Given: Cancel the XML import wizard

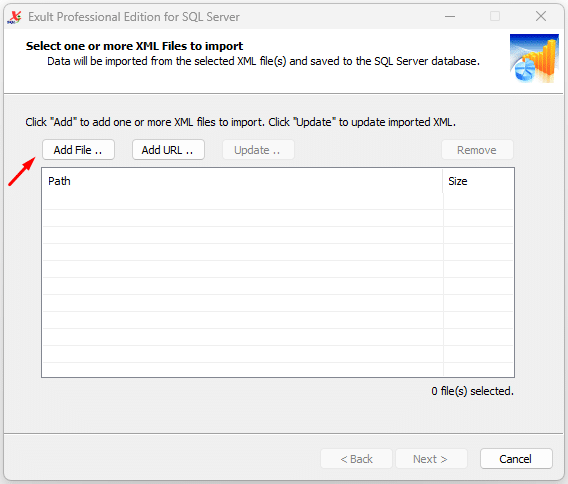Looking at the screenshot, I should [516, 459].
